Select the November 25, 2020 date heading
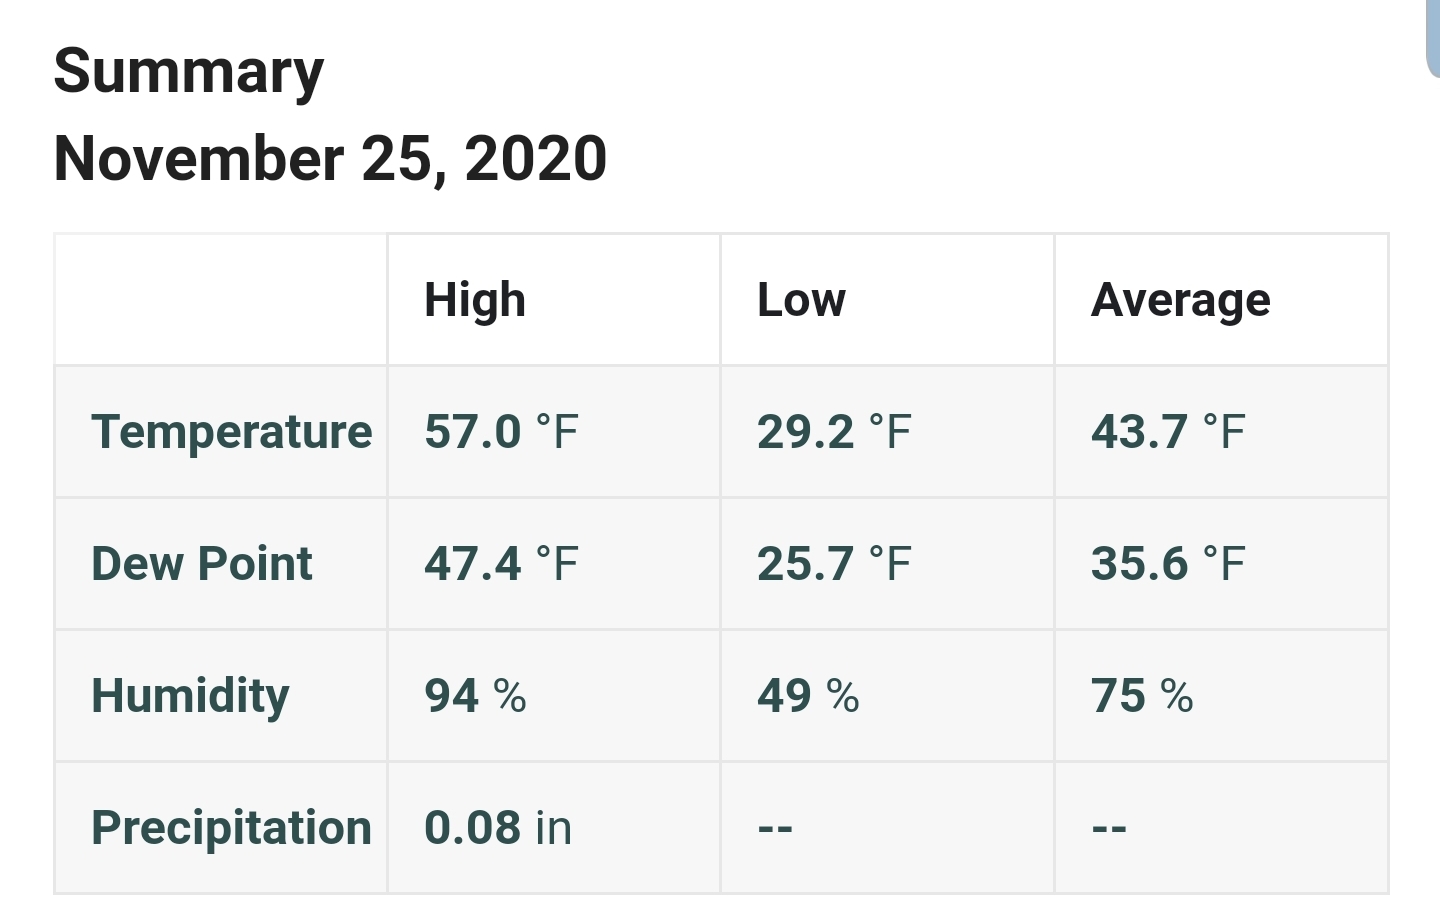This screenshot has height=911, width=1440. (330, 159)
